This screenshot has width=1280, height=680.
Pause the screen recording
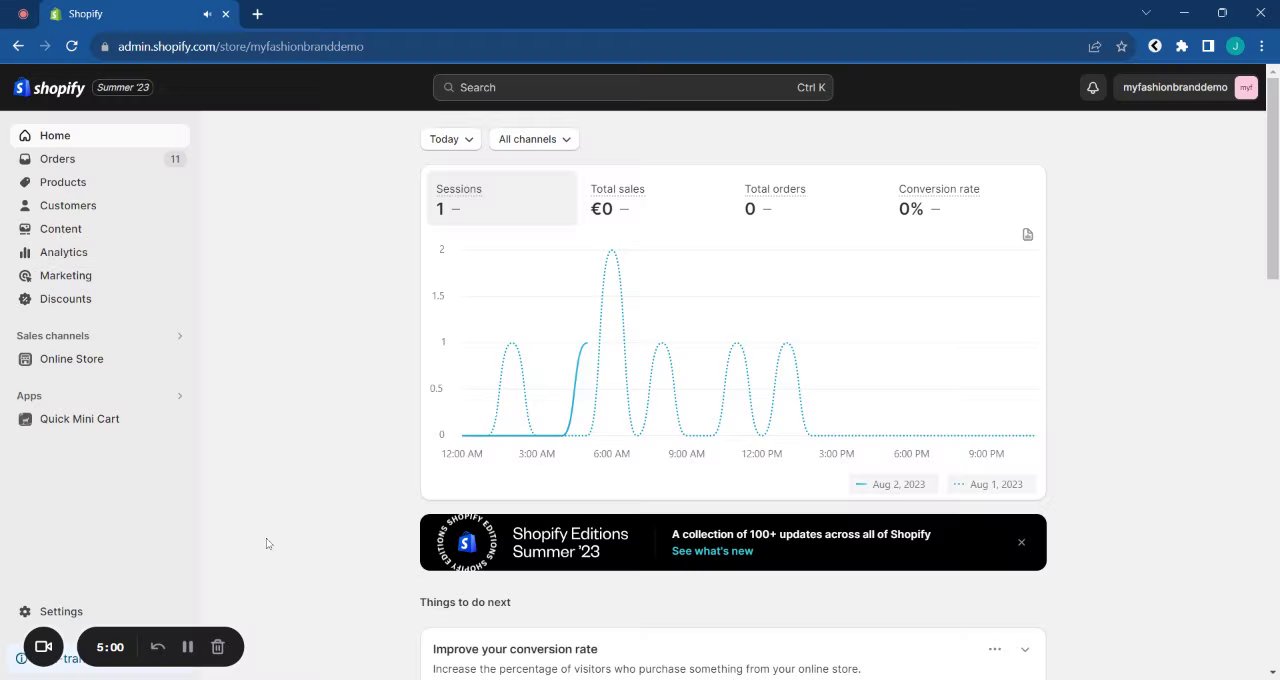tap(187, 647)
